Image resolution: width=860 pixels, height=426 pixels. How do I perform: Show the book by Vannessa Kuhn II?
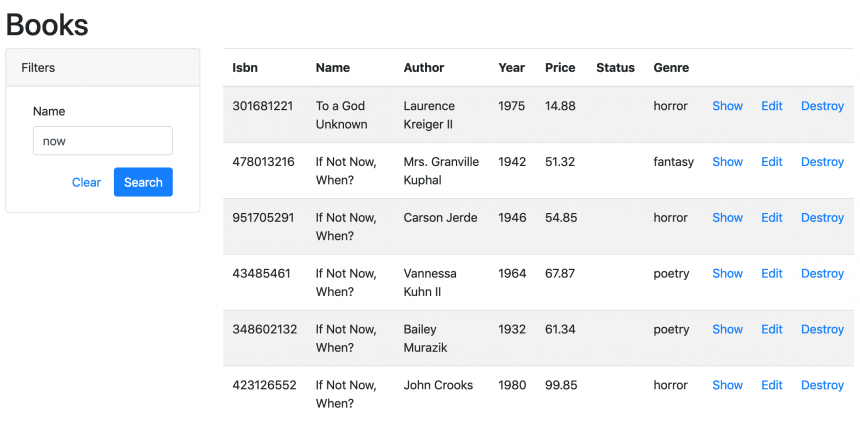(x=727, y=274)
